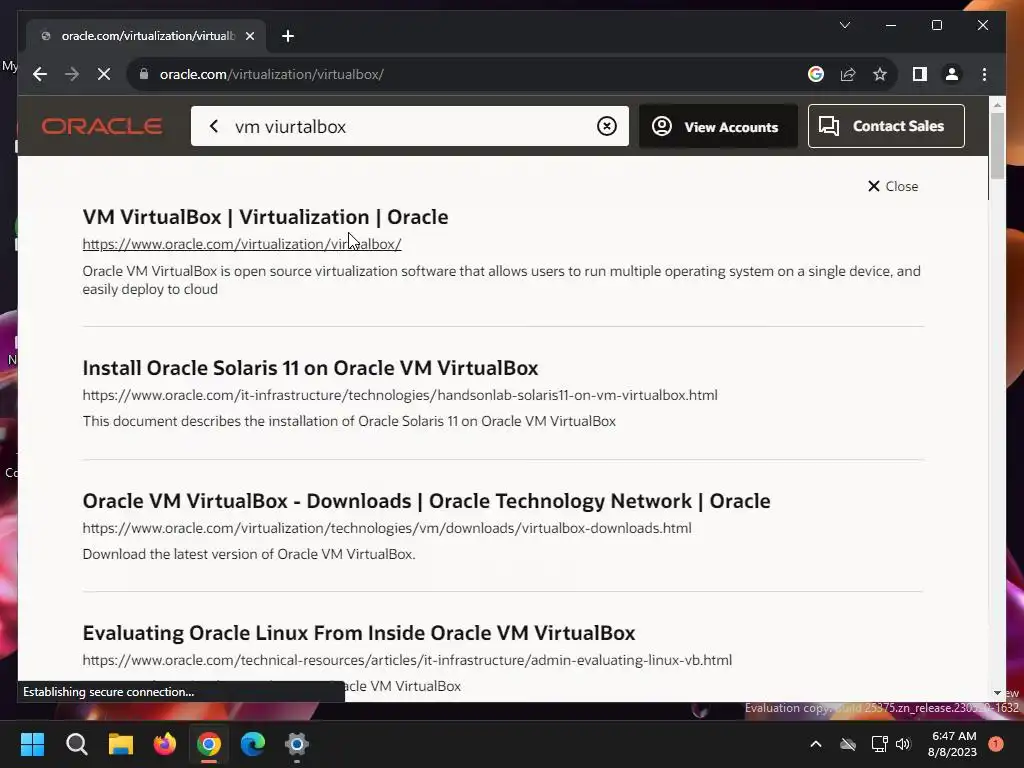
Task: Open Microsoft Edge from taskbar
Action: pyautogui.click(x=253, y=744)
